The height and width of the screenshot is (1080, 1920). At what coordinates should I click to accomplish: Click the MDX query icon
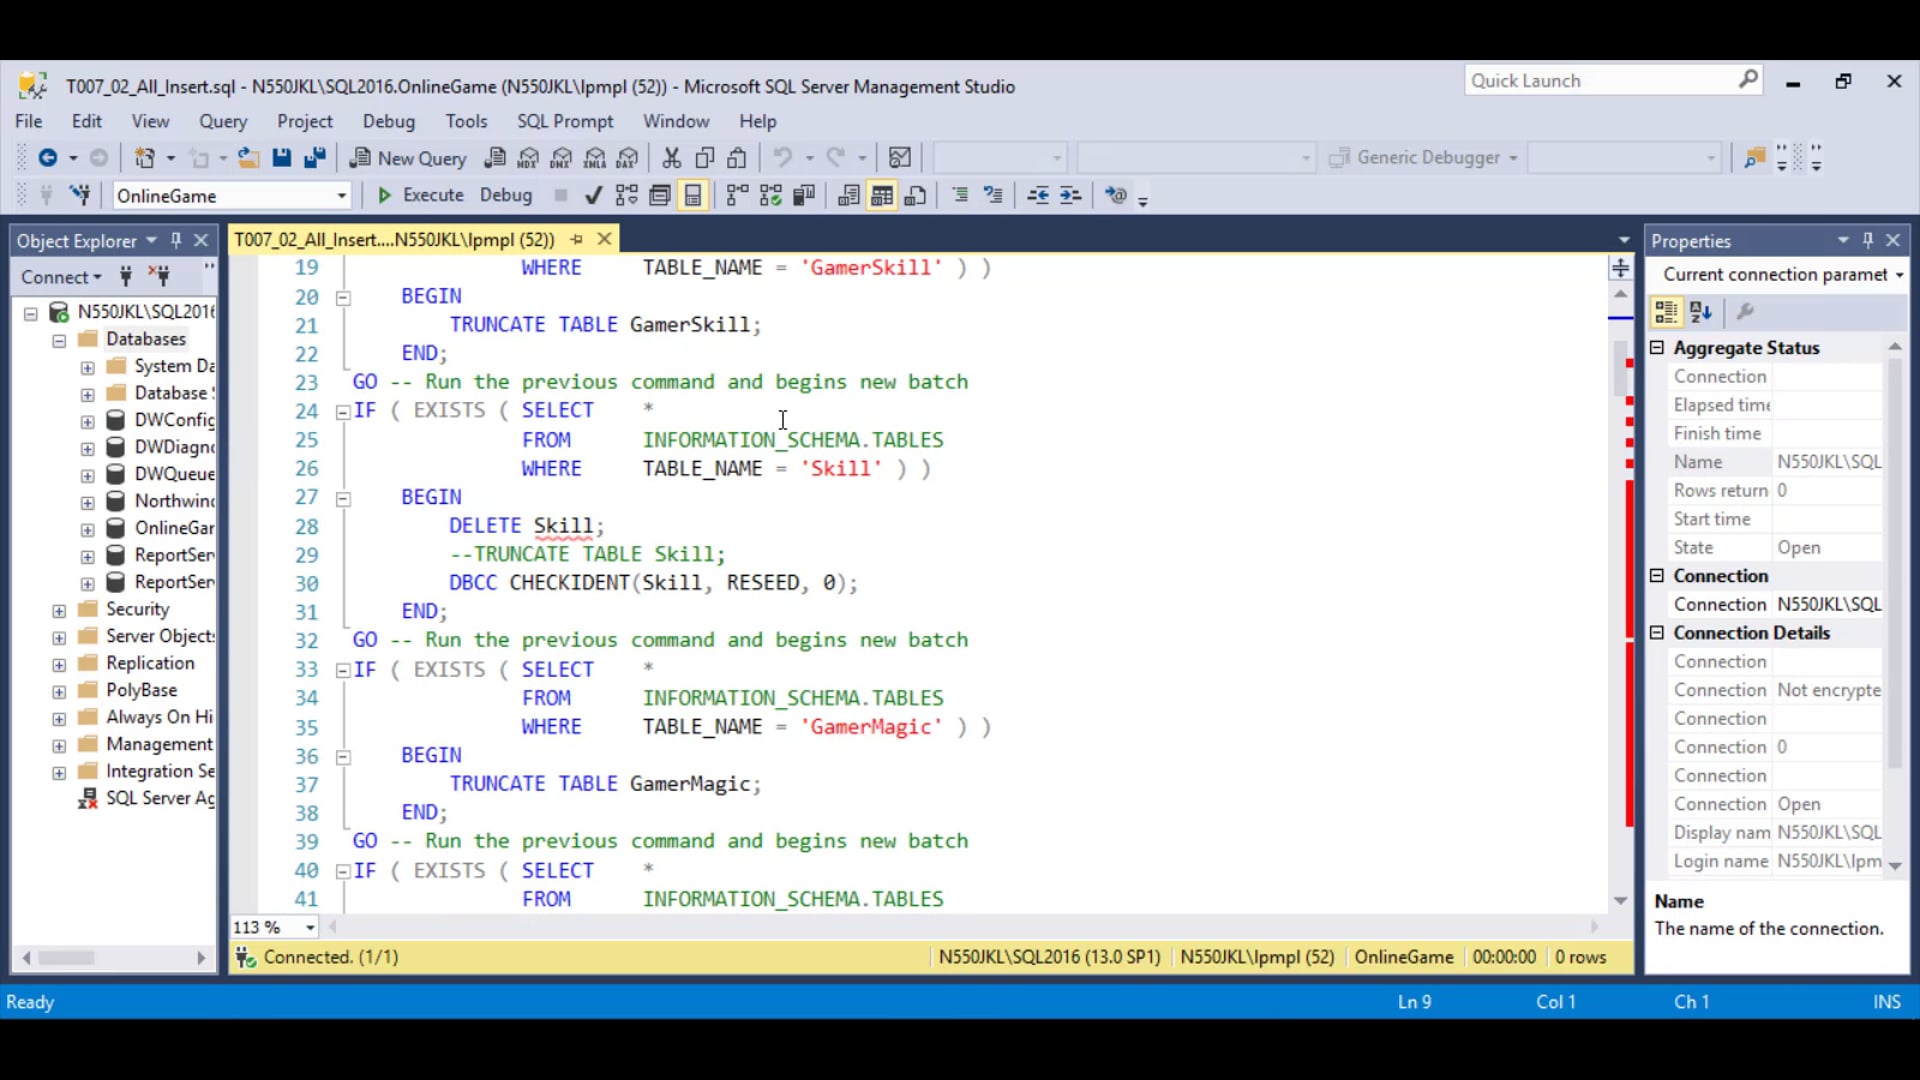(528, 158)
